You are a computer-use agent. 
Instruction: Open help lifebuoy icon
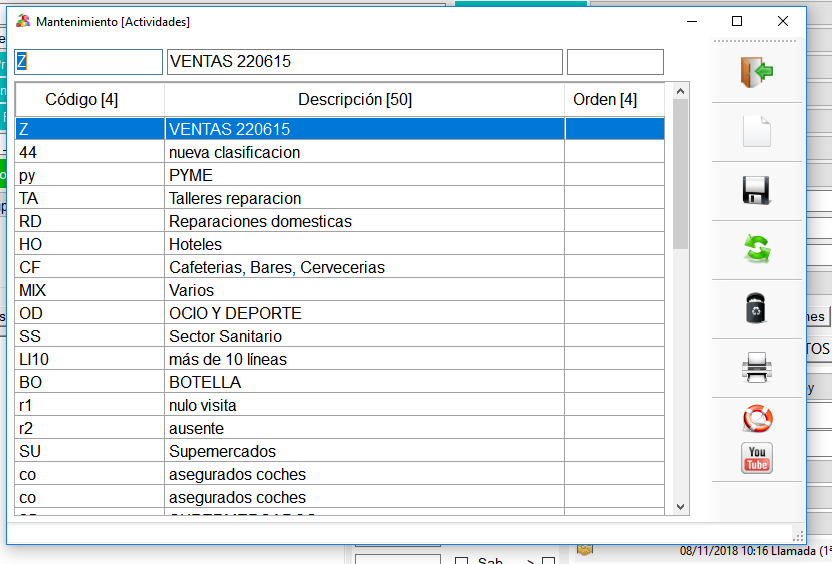point(757,419)
